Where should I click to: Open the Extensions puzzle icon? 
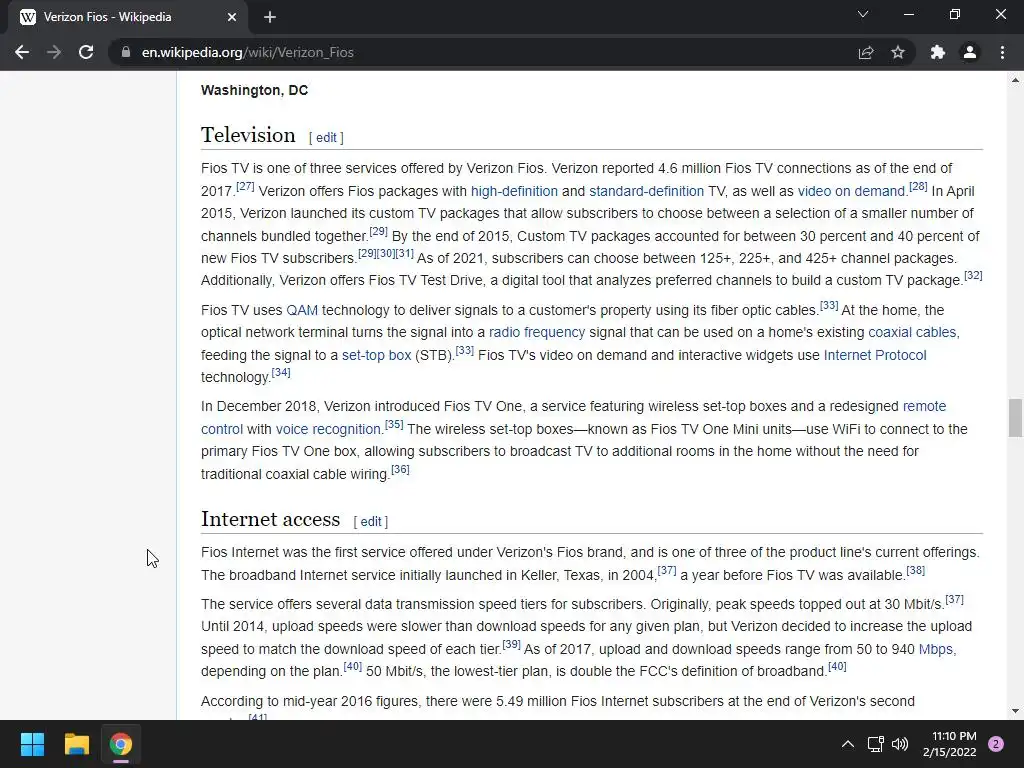pyautogui.click(x=938, y=52)
